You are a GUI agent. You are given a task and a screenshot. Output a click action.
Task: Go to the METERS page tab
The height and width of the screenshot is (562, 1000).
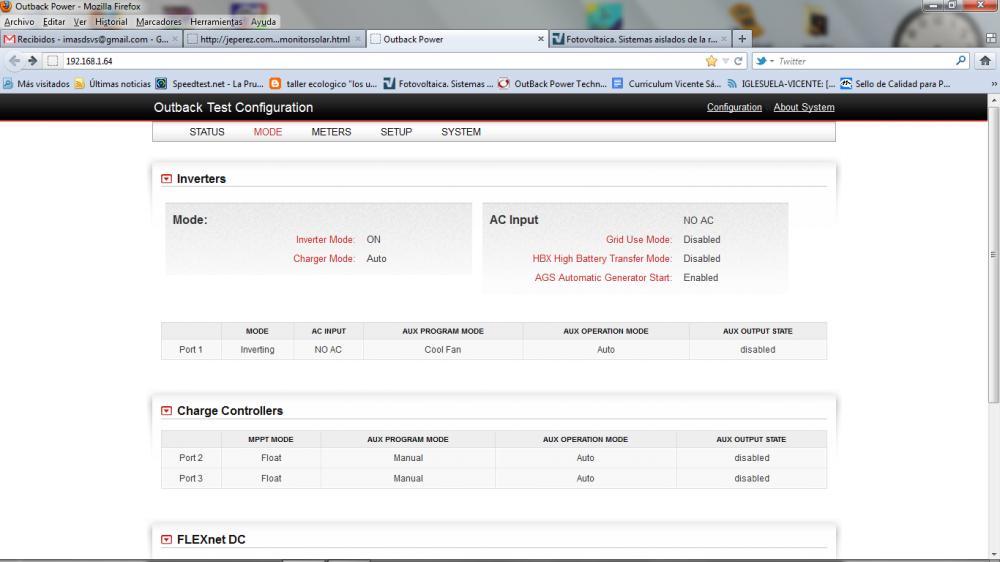331,132
